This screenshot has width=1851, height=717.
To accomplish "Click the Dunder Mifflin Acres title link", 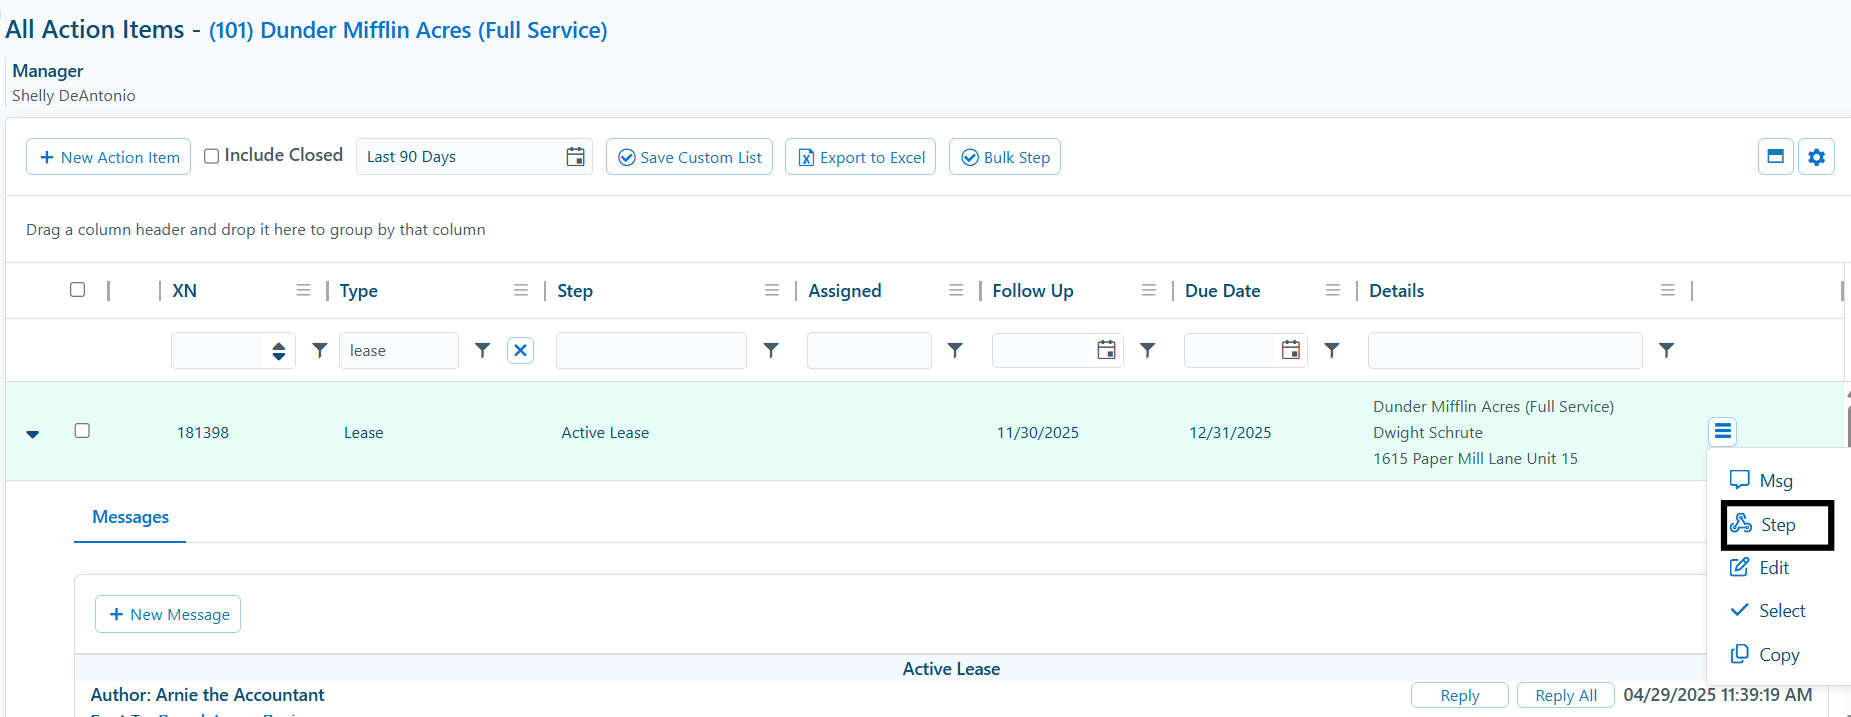I will (x=408, y=30).
